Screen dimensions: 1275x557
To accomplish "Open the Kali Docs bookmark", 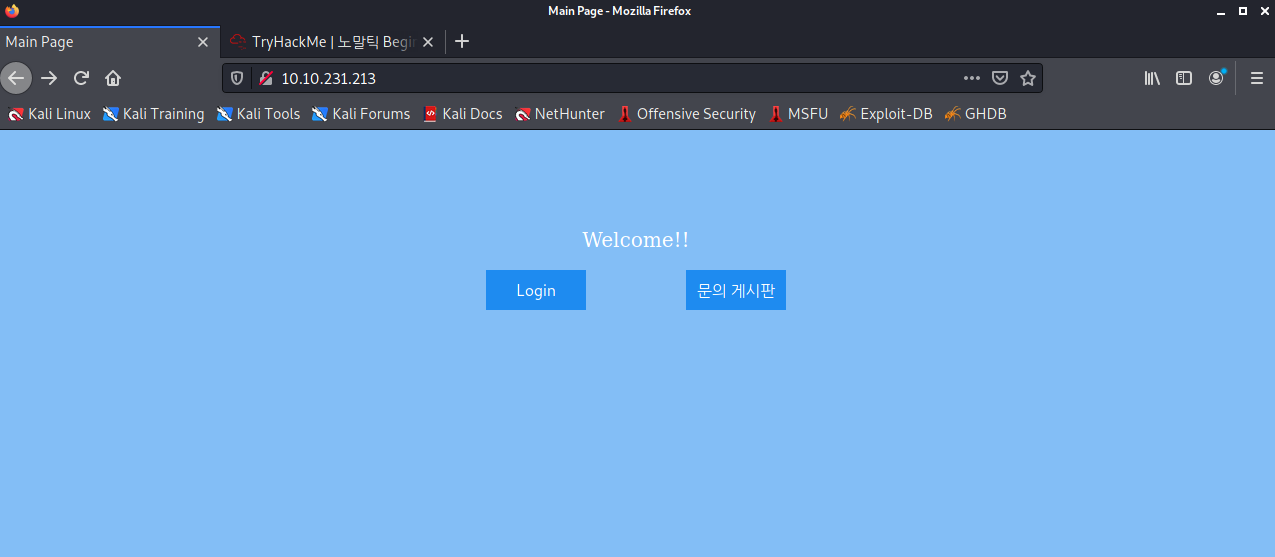I will [463, 114].
